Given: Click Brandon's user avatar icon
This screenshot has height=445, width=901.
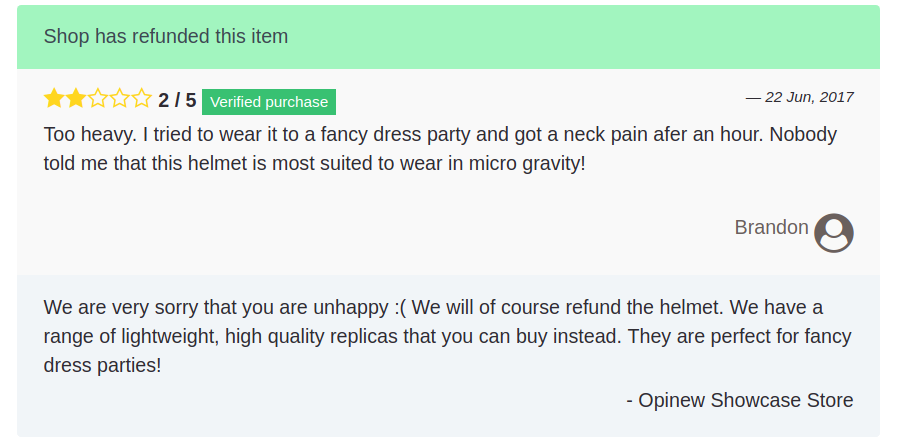Looking at the screenshot, I should [834, 233].
